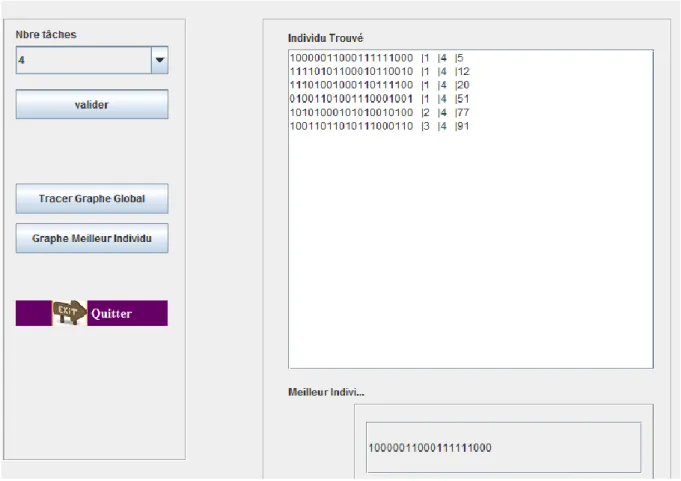Select row 11101001000110111100 ending in 20
The width and height of the screenshot is (681, 481).
[380, 85]
